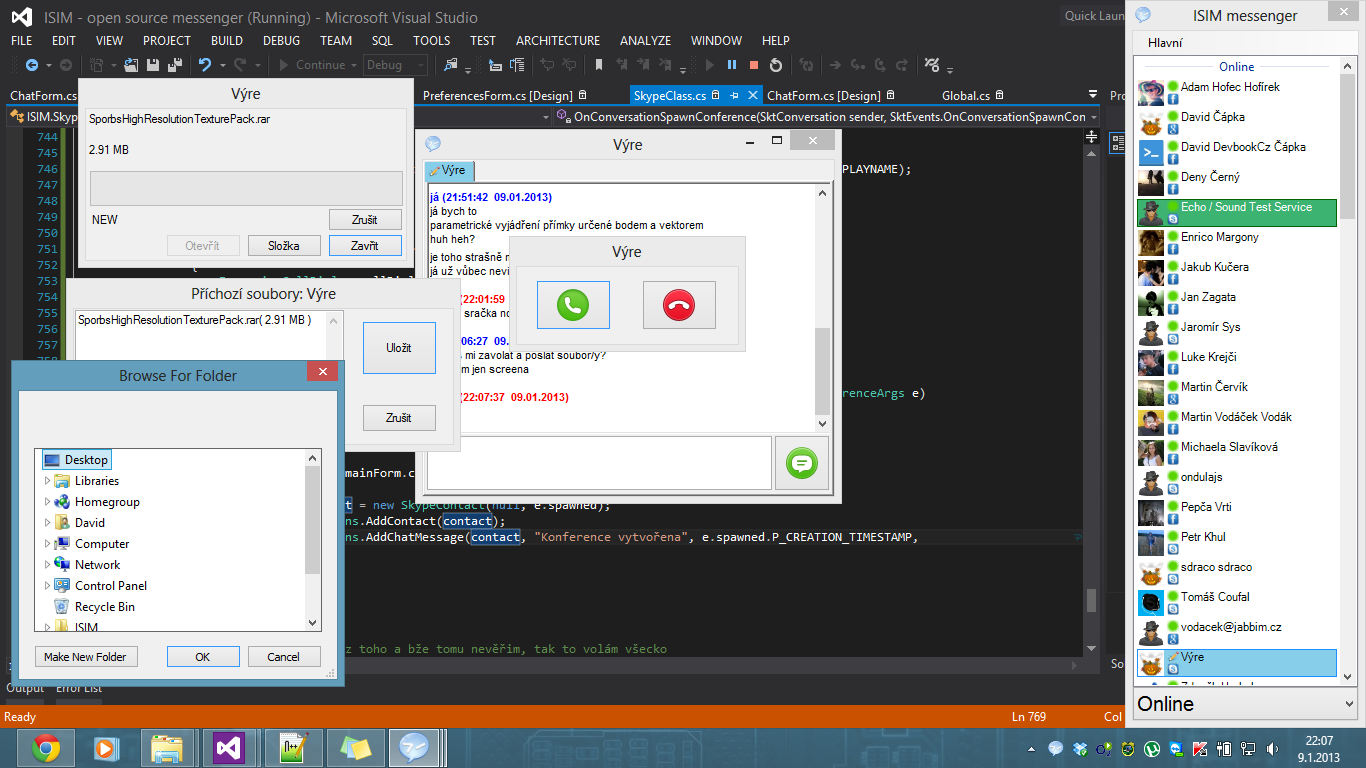Image resolution: width=1366 pixels, height=768 pixels.
Task: Send the chat message with green bubble button
Action: [x=802, y=463]
